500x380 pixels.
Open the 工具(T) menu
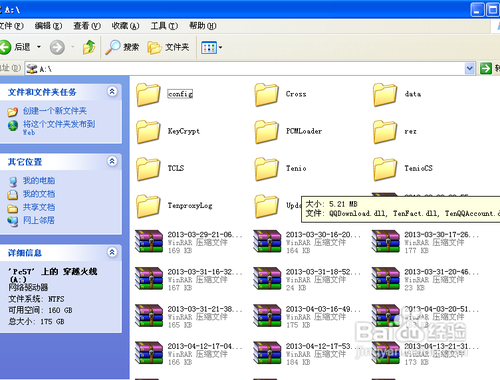(x=164, y=26)
